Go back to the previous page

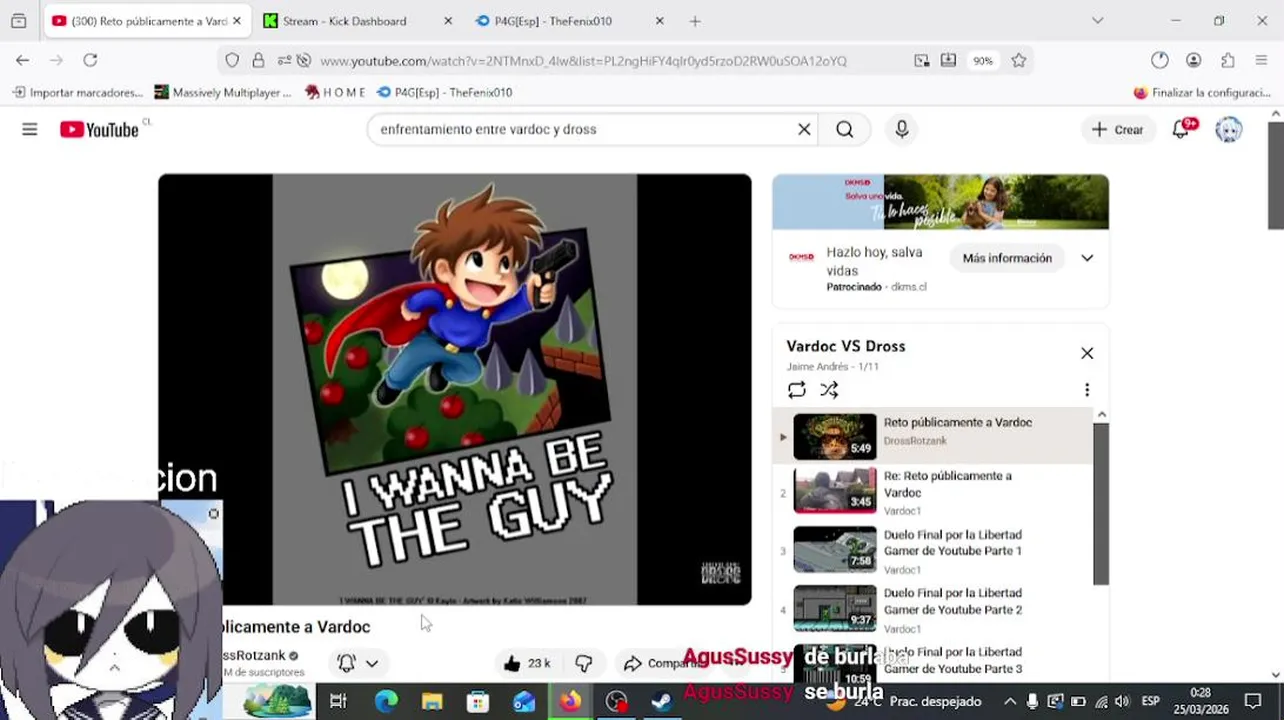[22, 60]
